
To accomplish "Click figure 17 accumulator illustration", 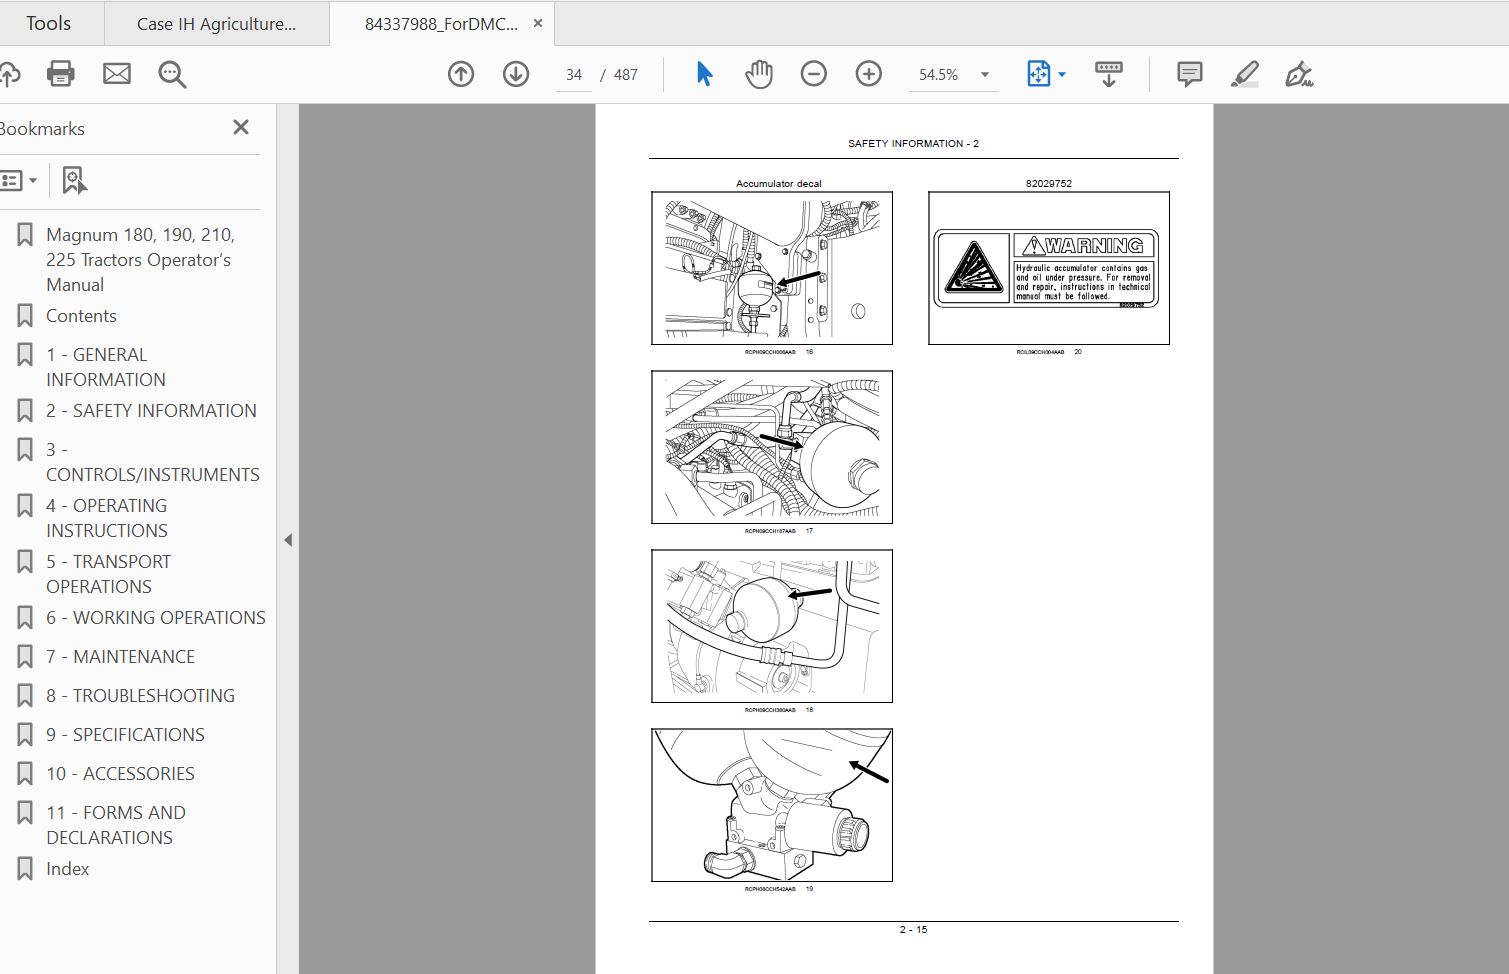I will [772, 447].
